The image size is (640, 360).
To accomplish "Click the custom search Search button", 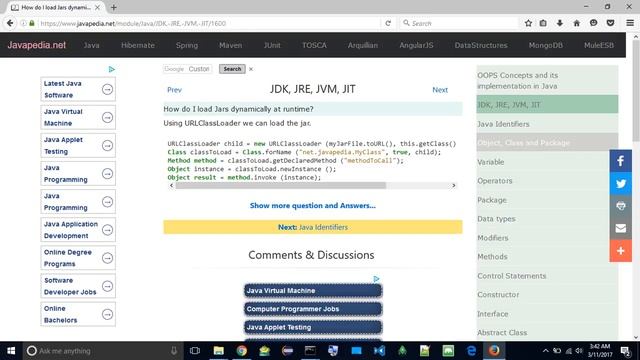I will point(232,69).
